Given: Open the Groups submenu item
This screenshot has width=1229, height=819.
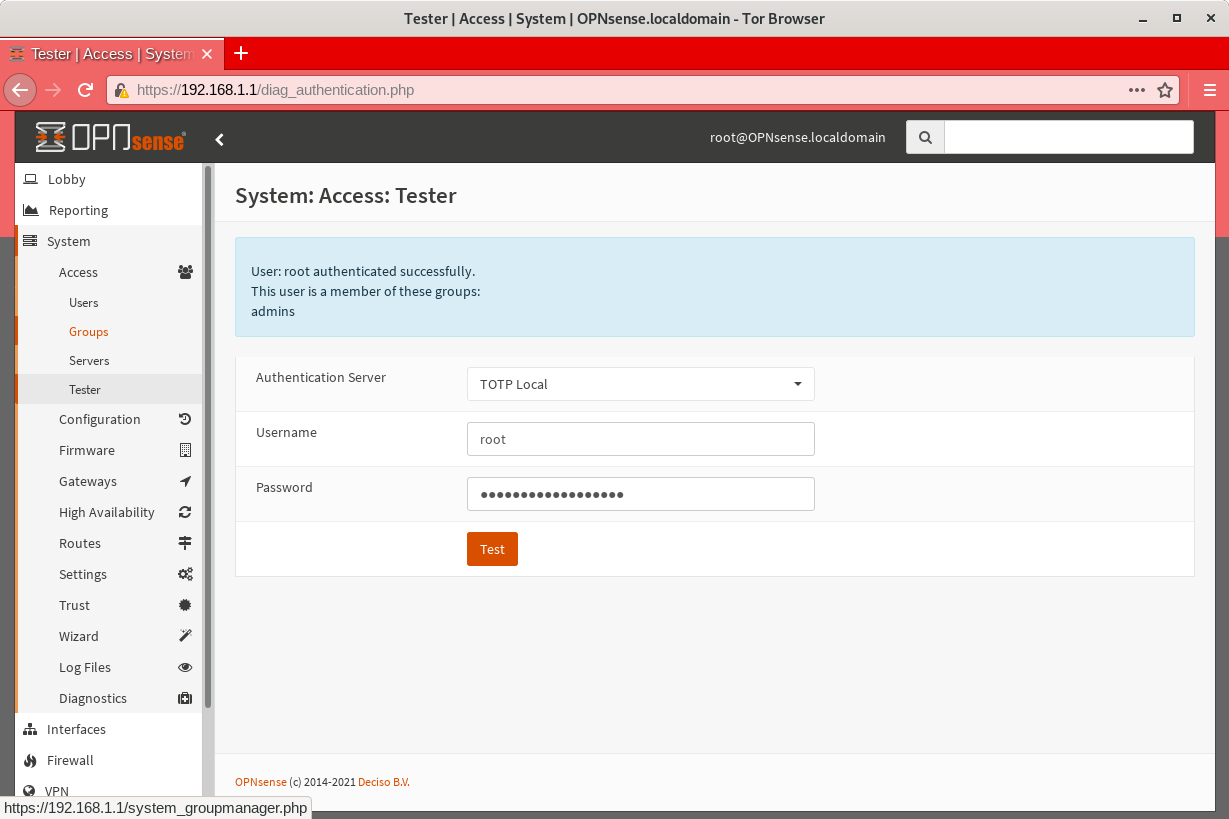Looking at the screenshot, I should [x=88, y=332].
